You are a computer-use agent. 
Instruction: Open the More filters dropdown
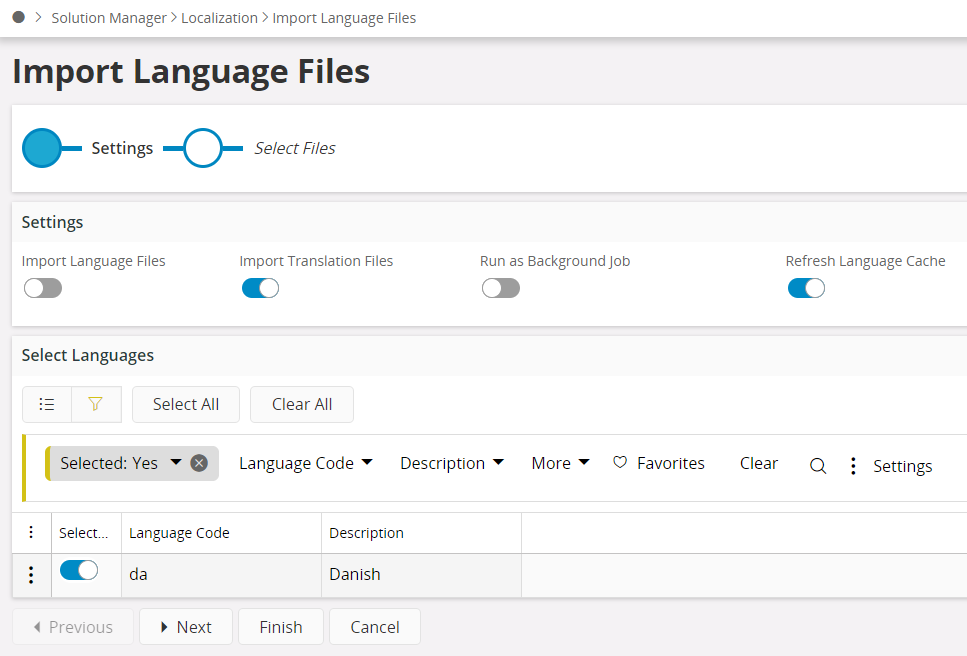tap(560, 463)
